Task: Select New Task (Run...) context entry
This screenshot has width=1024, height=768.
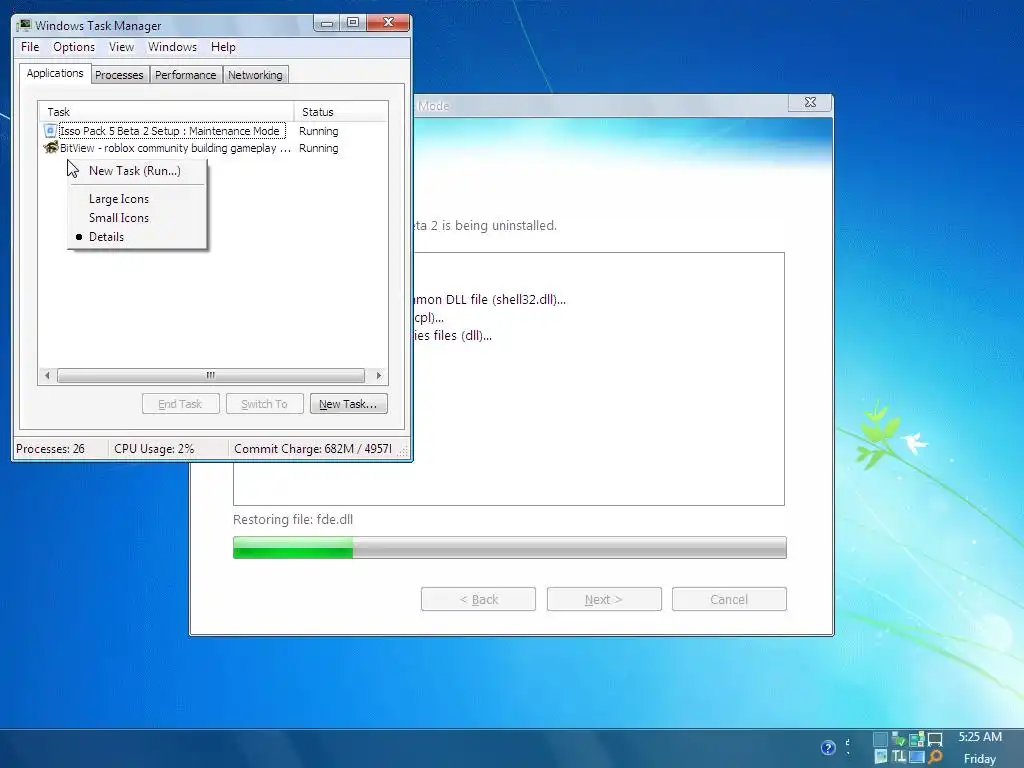Action: tap(138, 170)
